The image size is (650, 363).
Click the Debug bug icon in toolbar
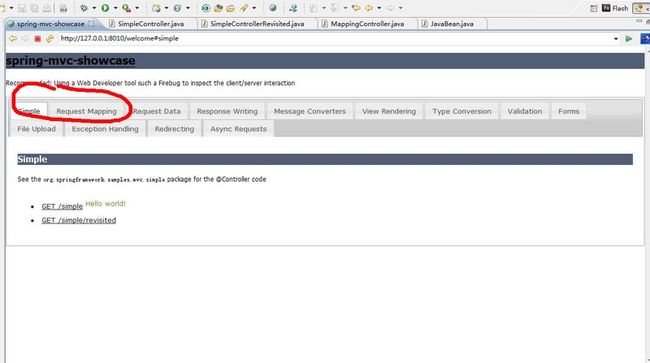point(84,8)
